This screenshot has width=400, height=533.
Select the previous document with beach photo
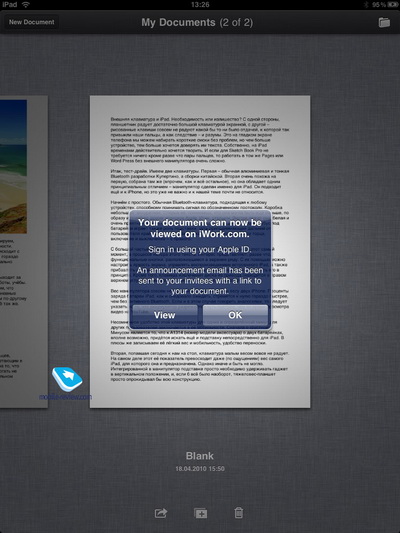tap(23, 252)
